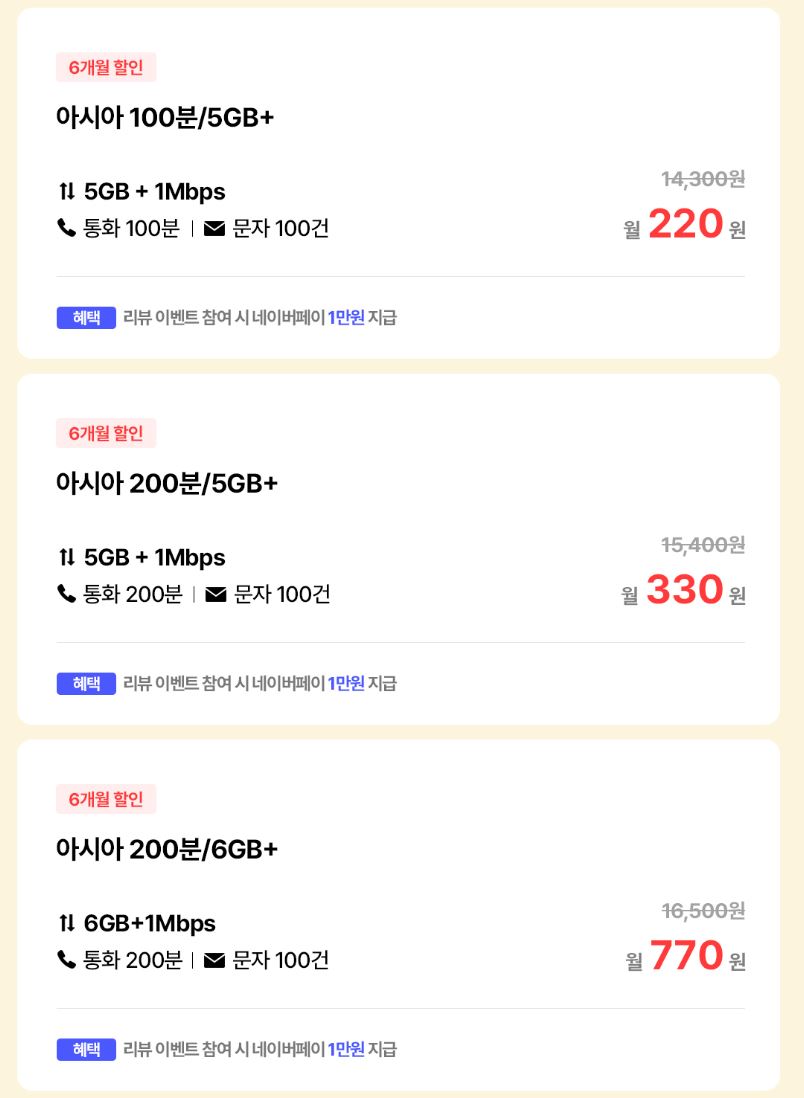Click data arrows icon in 아시아 100분/5GB+ card
This screenshot has width=804, height=1098.
point(67,191)
